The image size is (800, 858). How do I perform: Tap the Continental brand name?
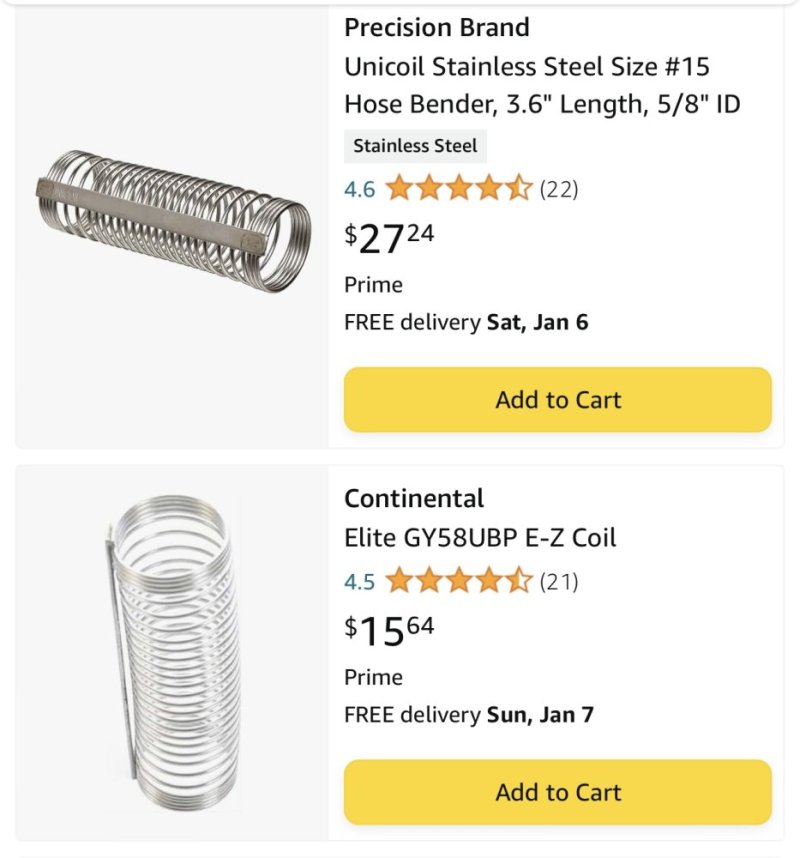(x=414, y=498)
